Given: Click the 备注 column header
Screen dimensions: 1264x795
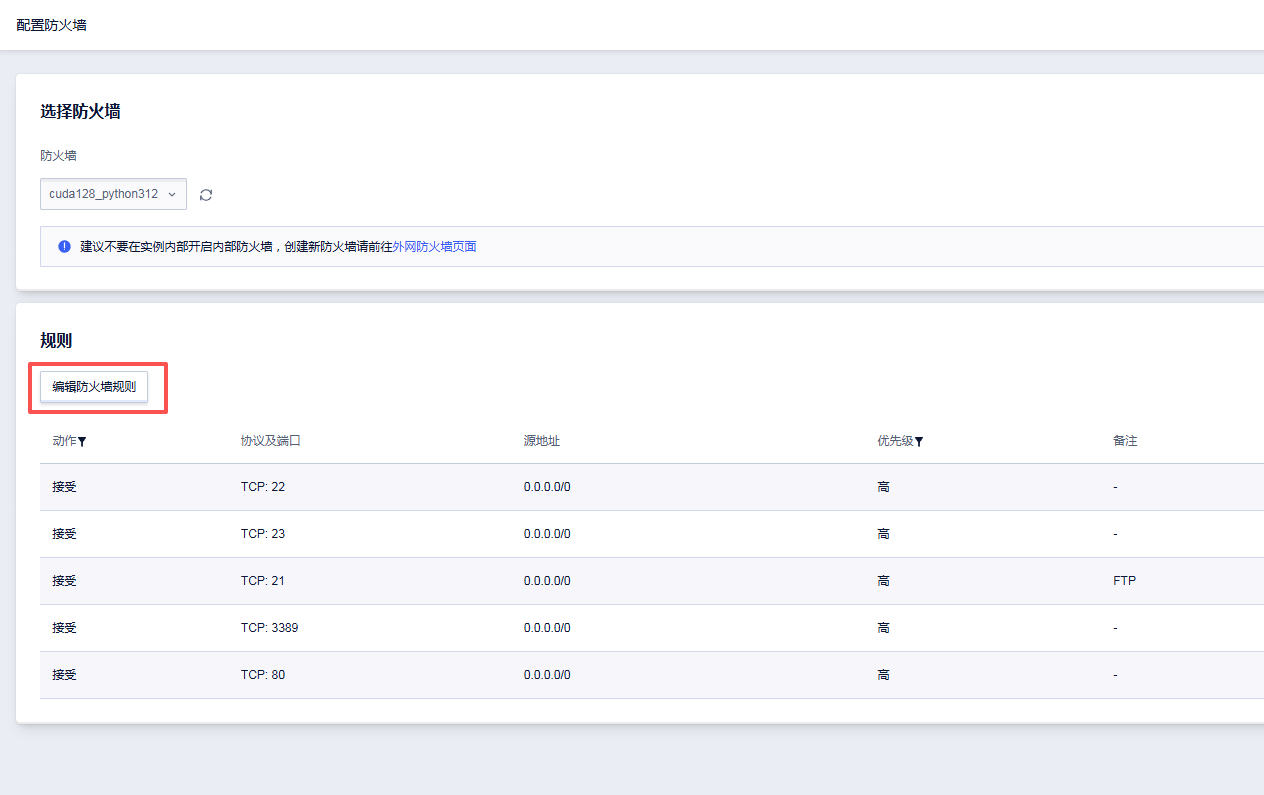Looking at the screenshot, I should pyautogui.click(x=1125, y=441).
